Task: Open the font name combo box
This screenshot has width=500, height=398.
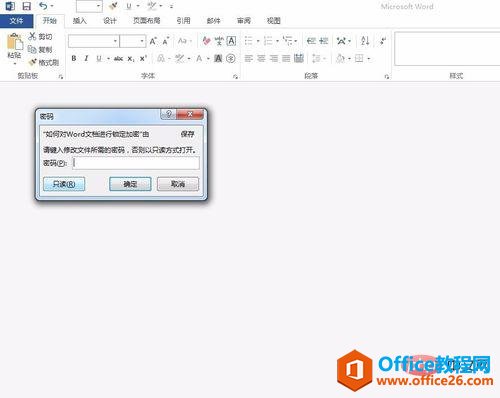Action: click(x=94, y=41)
